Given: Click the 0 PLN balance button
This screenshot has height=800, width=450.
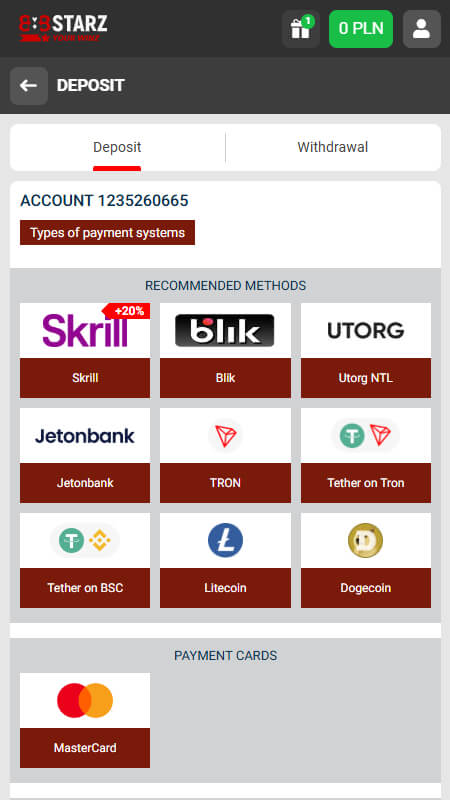Looking at the screenshot, I should (x=361, y=29).
